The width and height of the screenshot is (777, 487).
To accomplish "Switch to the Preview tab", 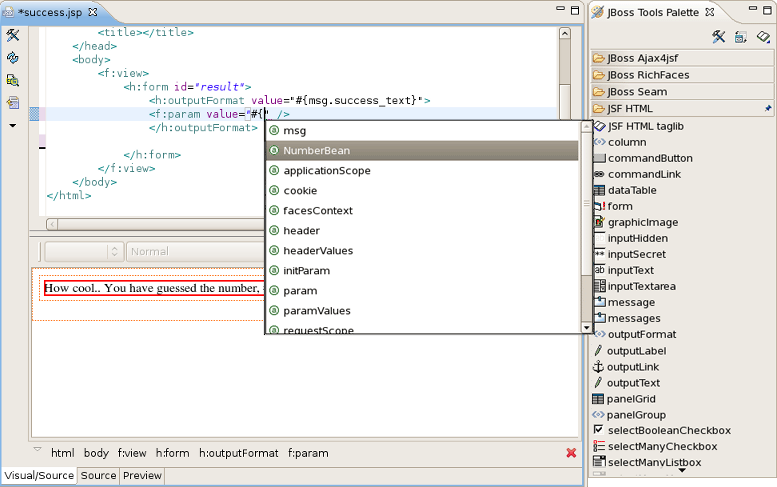I will coord(142,476).
